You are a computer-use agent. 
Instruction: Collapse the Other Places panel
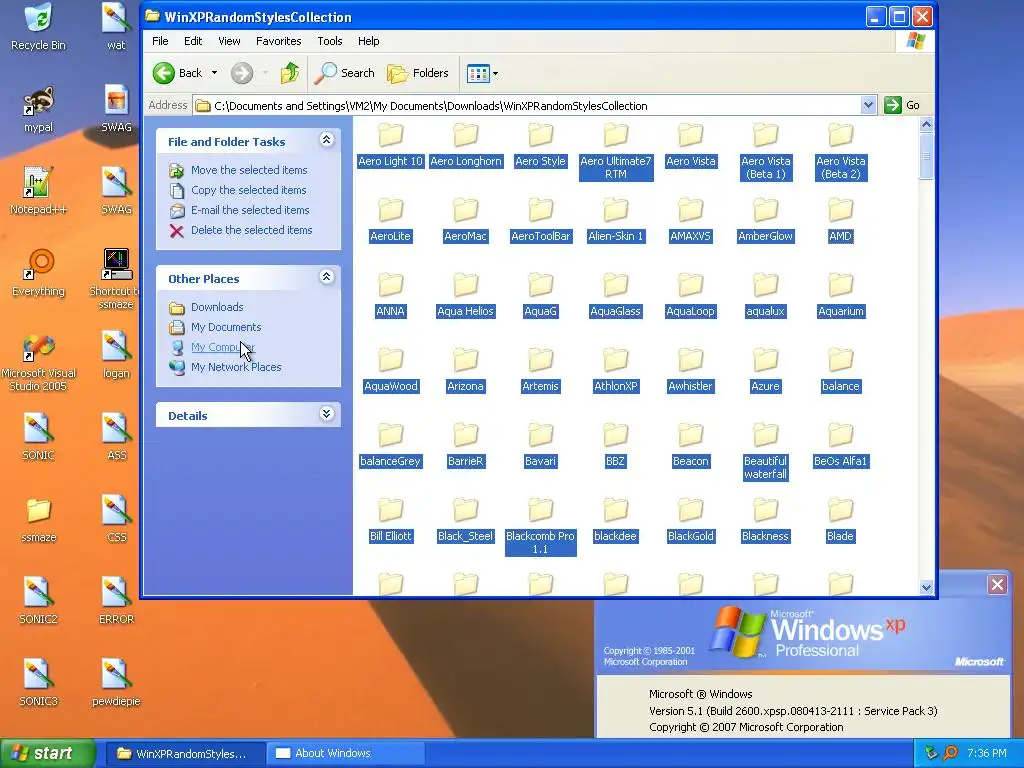327,278
